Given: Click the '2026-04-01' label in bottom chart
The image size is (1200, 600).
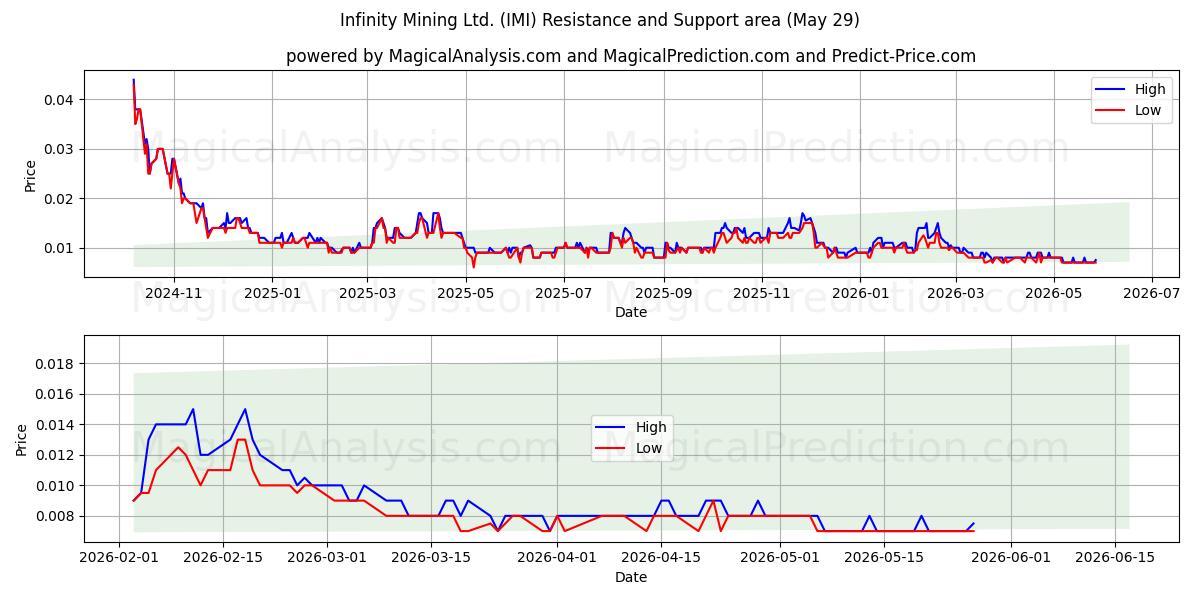Looking at the screenshot, I should 557,557.
